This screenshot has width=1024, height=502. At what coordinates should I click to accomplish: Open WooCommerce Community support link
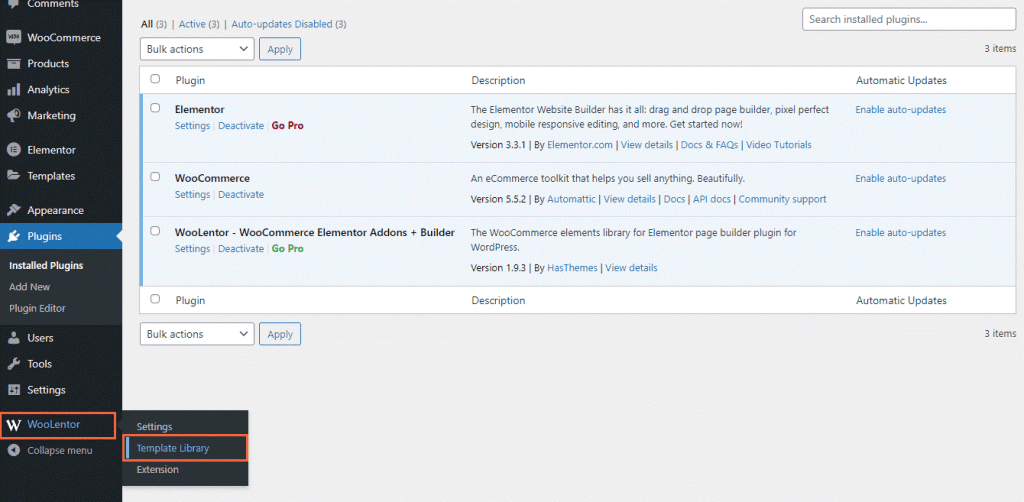pyautogui.click(x=782, y=199)
